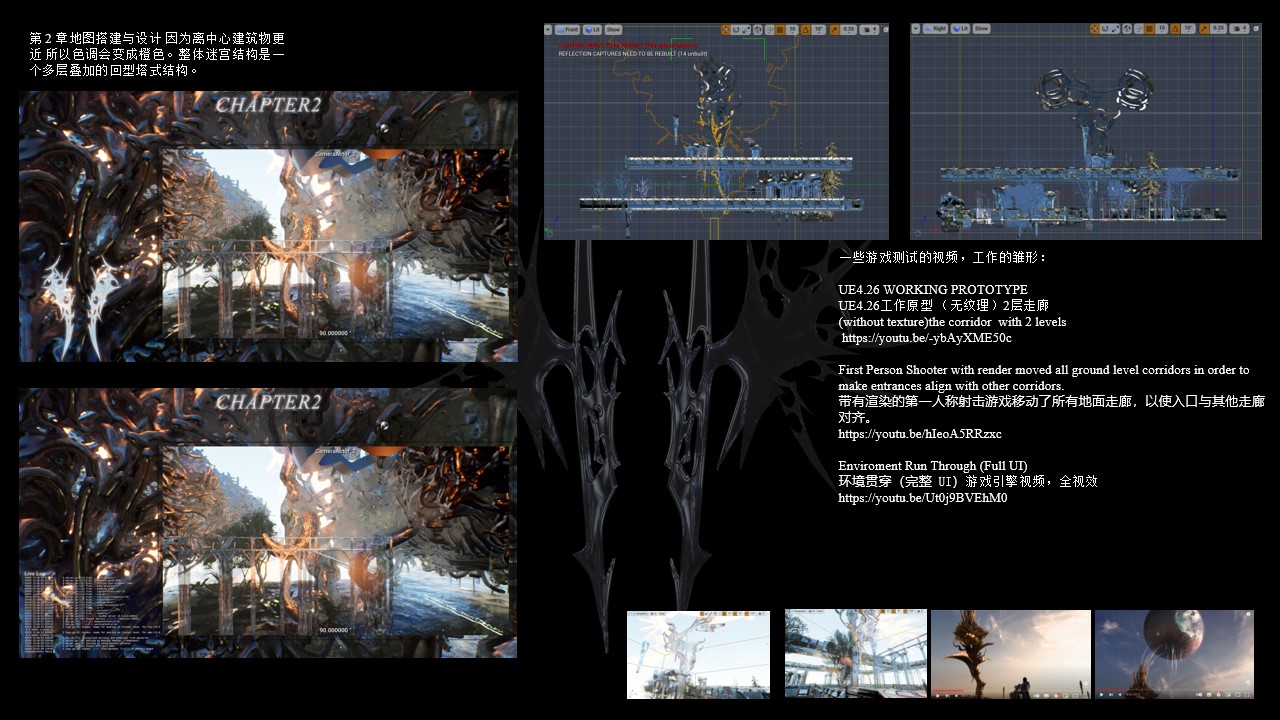Viewport: 1280px width, 720px height.
Task: Open the rotation snap 10° dropdown in Front viewport
Action: [x=819, y=30]
